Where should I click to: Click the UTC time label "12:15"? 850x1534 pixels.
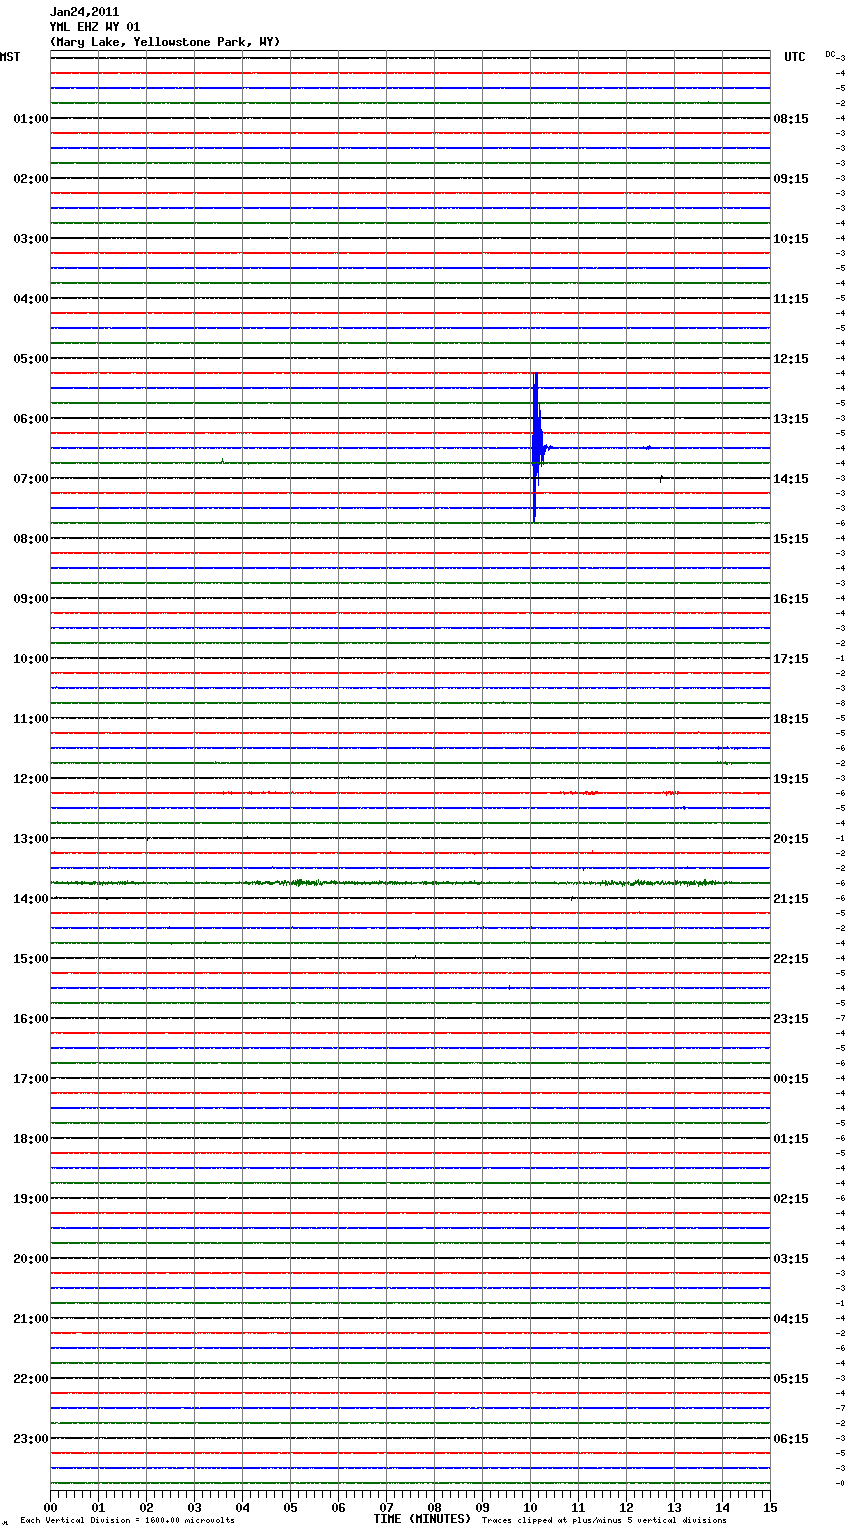point(791,359)
